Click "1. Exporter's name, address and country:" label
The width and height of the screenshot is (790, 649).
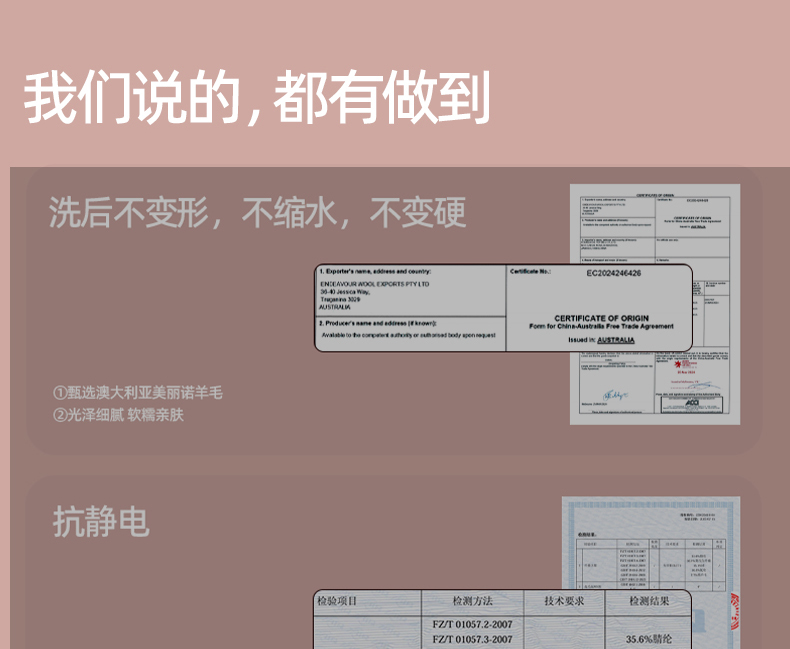(x=375, y=271)
